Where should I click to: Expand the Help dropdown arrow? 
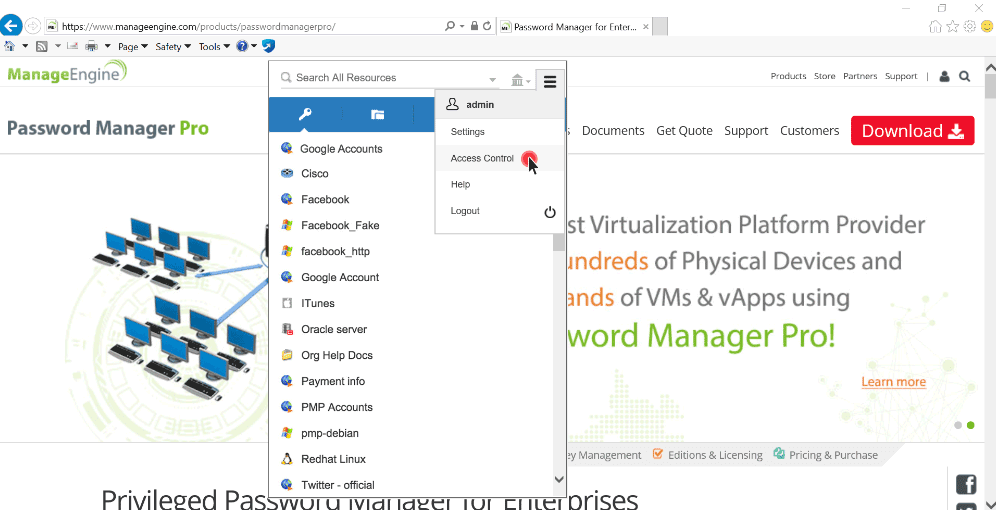(254, 46)
